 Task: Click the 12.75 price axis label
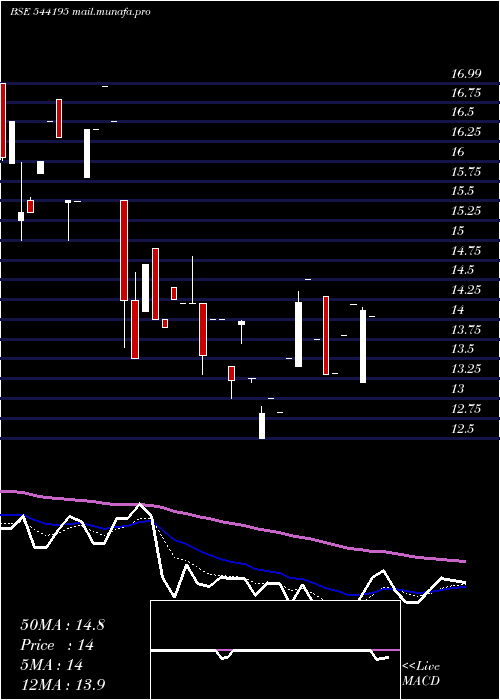(466, 409)
